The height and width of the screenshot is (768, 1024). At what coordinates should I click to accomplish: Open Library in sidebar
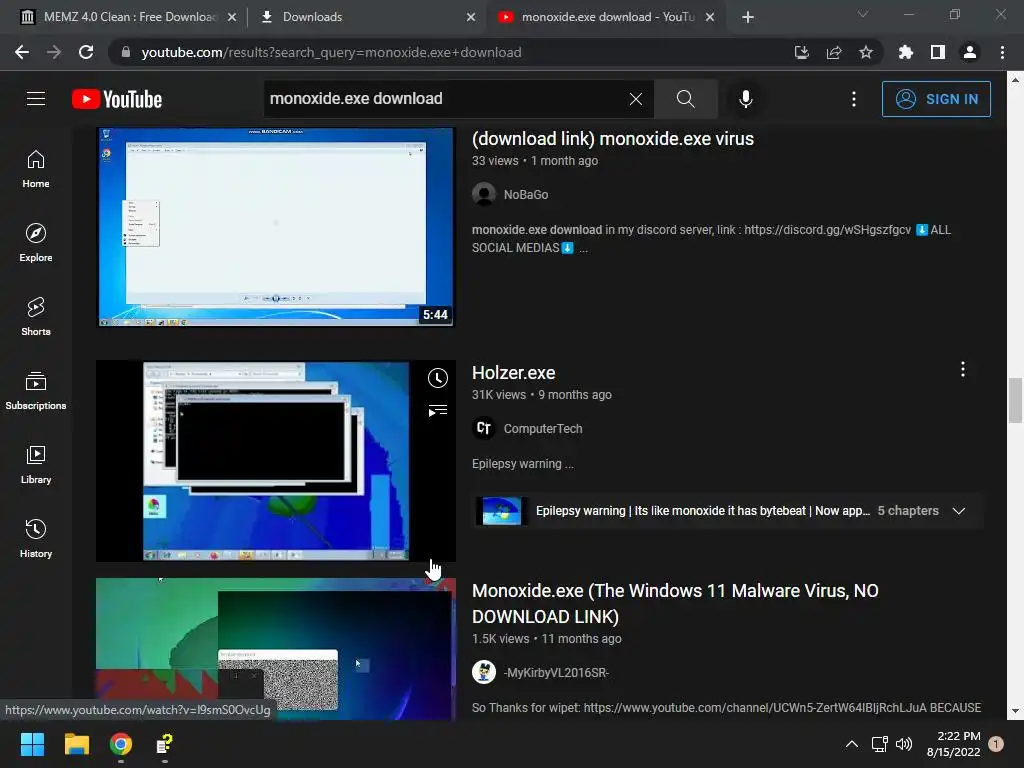36,464
